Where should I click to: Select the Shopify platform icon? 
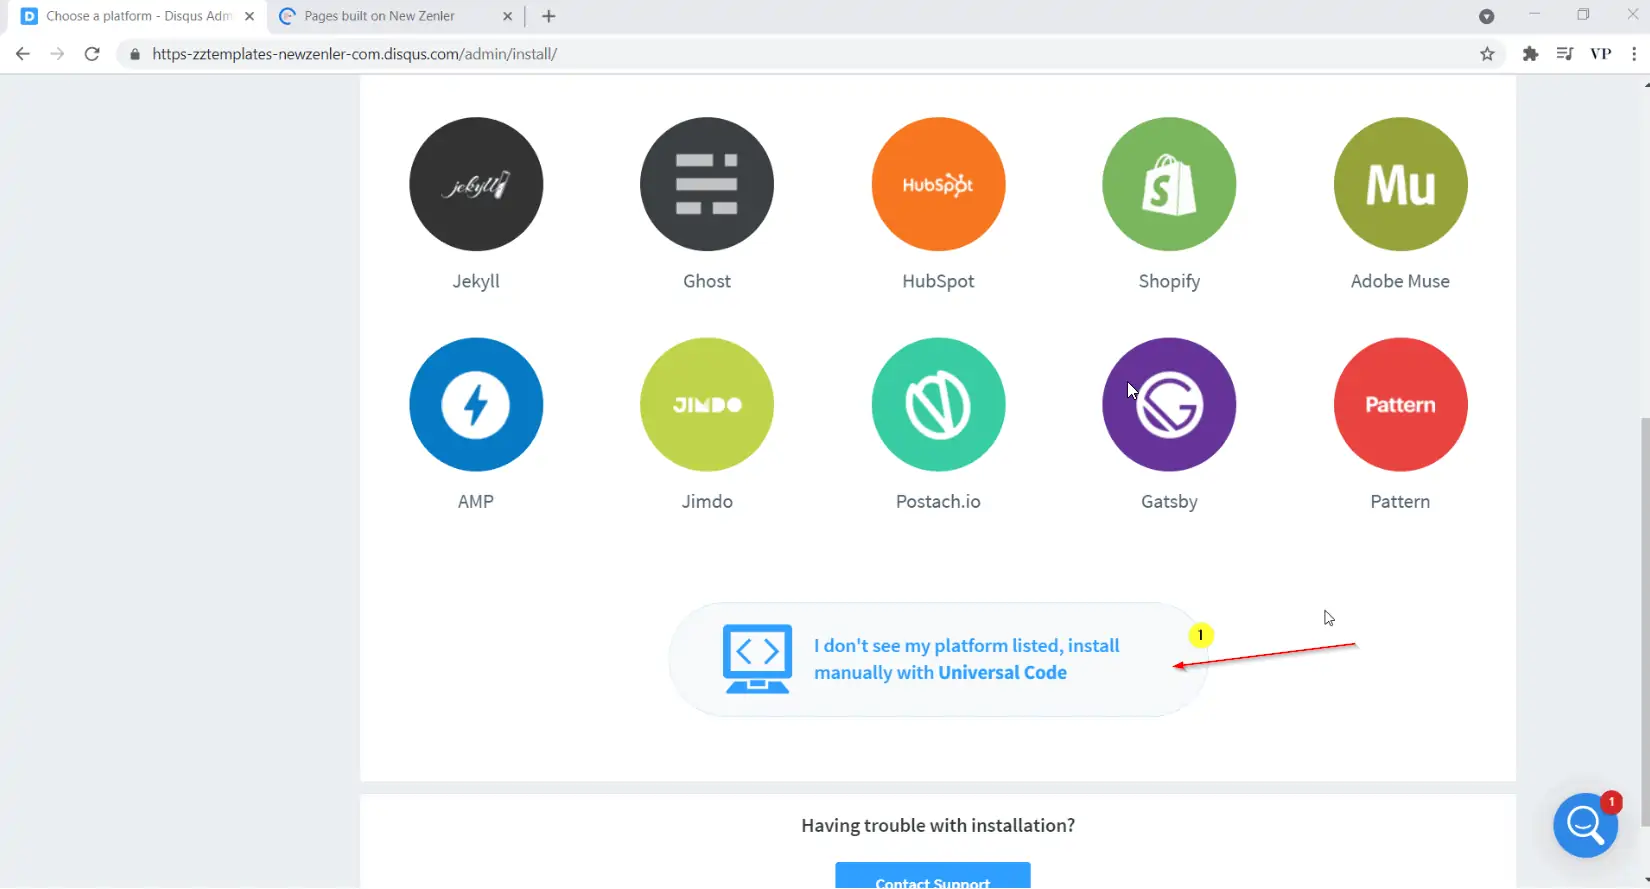(1169, 184)
